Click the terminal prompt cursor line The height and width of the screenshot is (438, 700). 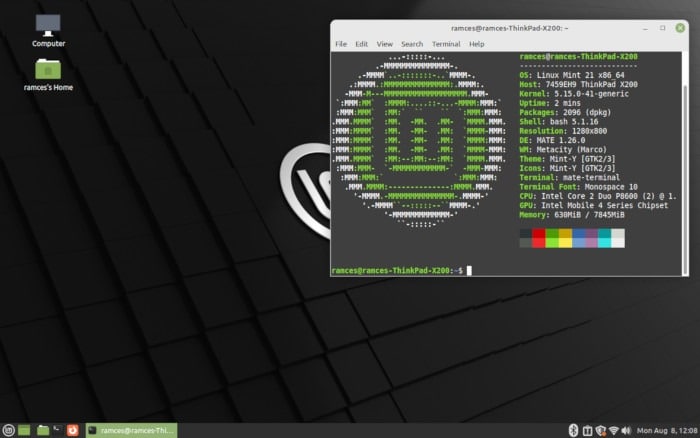[x=401, y=270]
